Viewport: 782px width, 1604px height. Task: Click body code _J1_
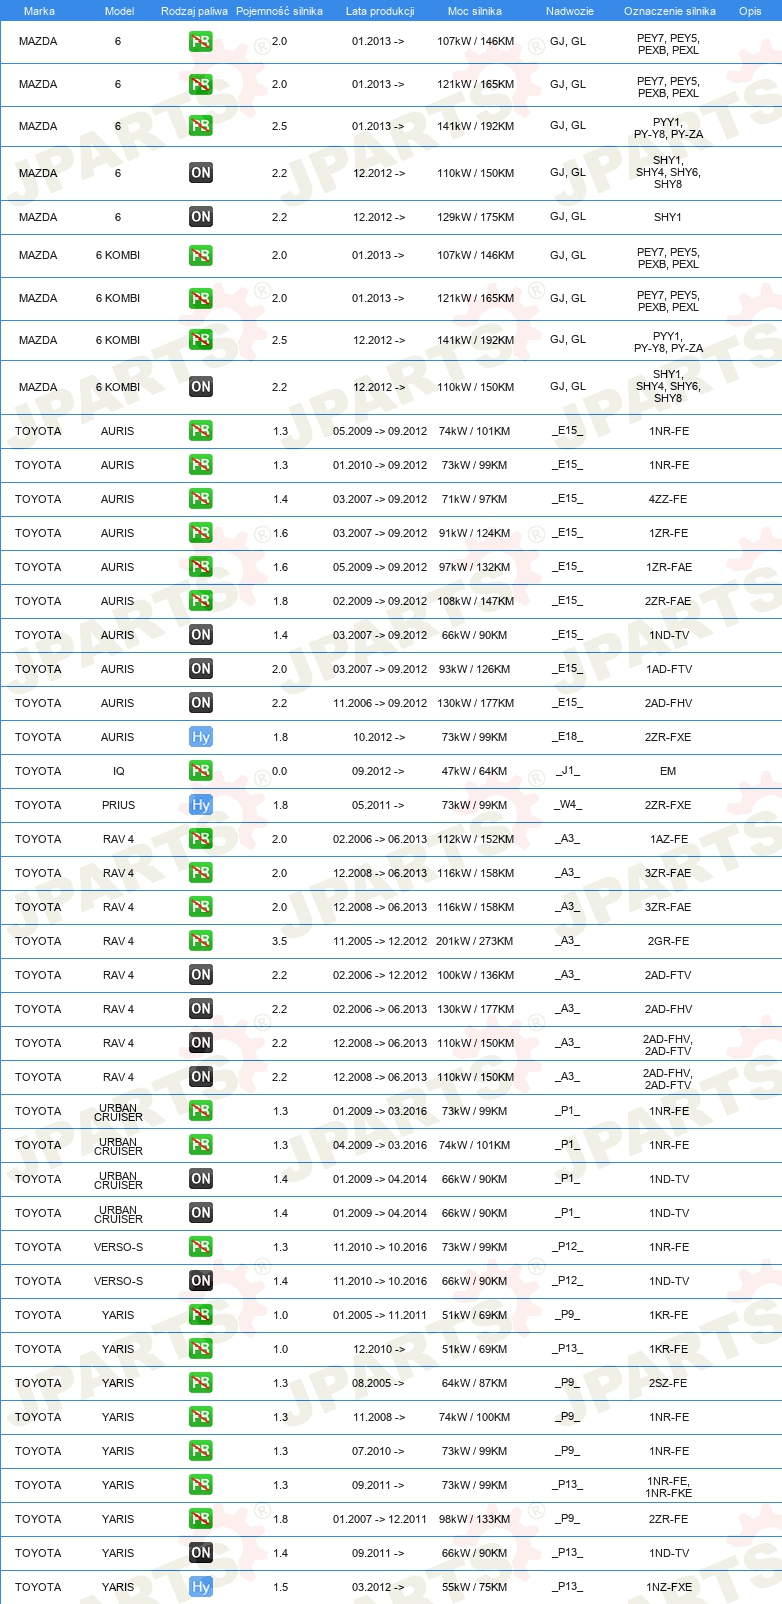[568, 770]
